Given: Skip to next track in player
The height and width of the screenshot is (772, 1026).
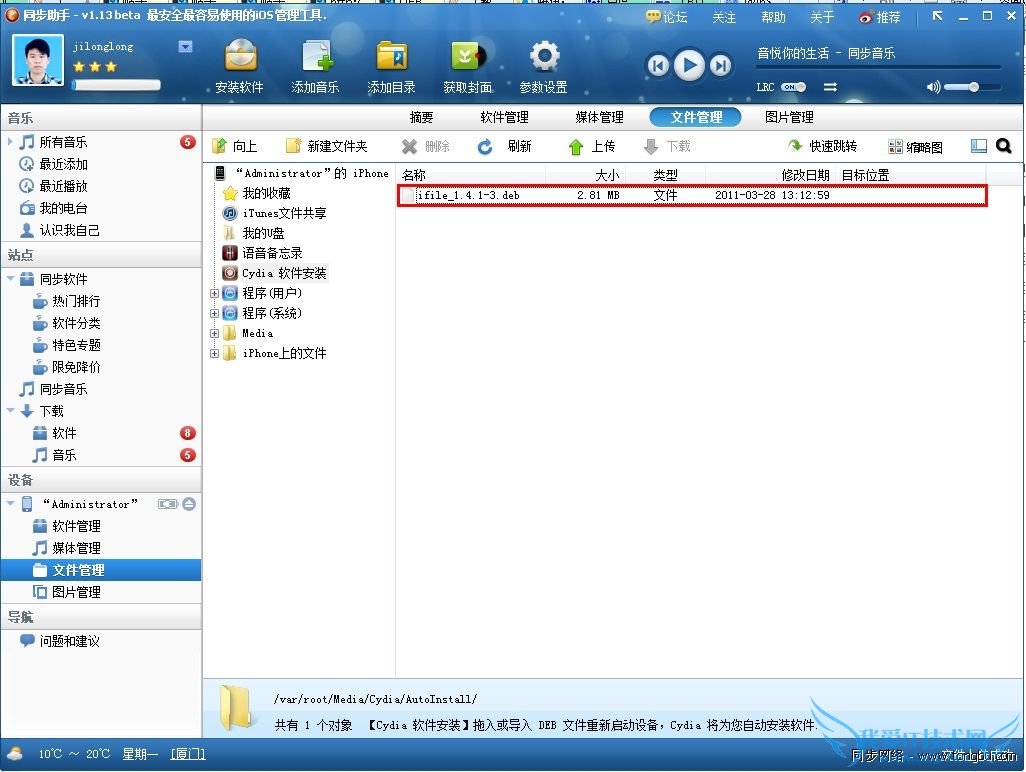Looking at the screenshot, I should tap(720, 65).
